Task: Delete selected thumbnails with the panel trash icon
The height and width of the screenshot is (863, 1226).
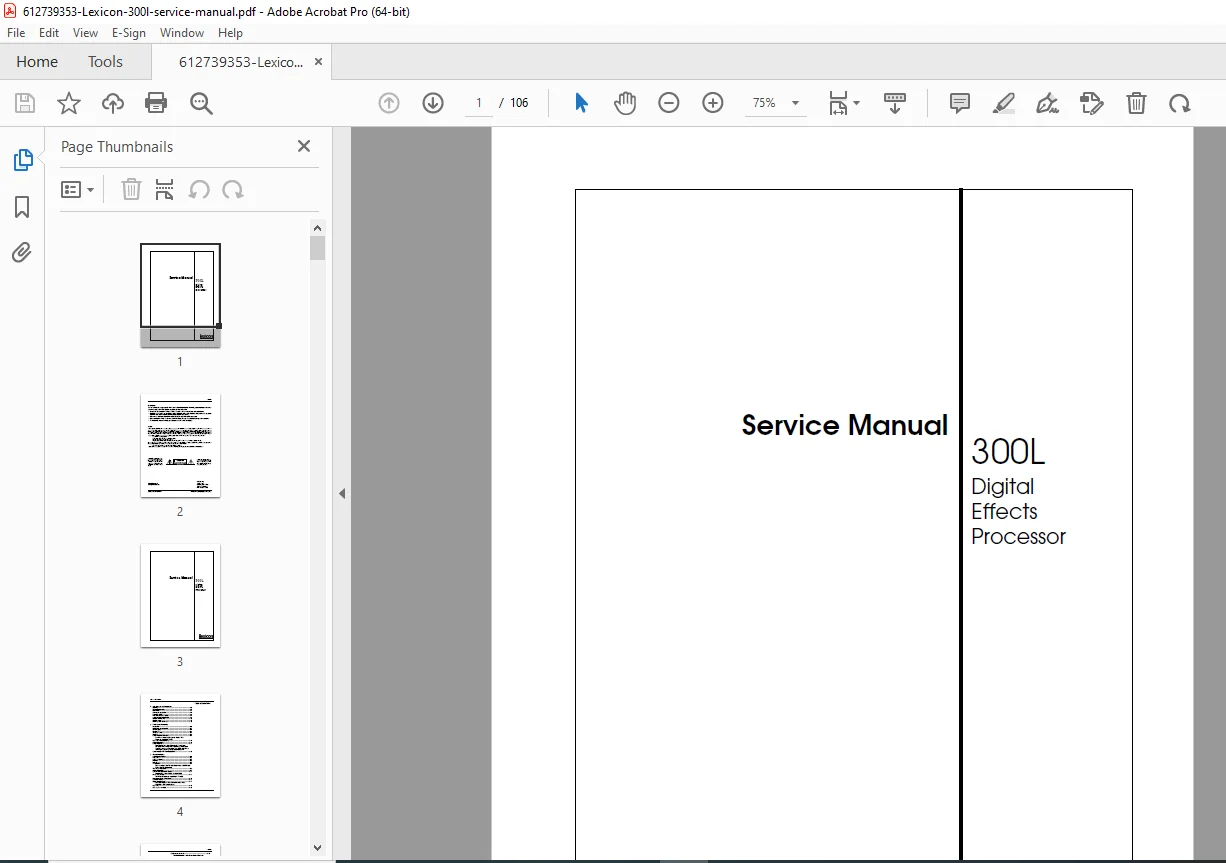Action: point(131,190)
